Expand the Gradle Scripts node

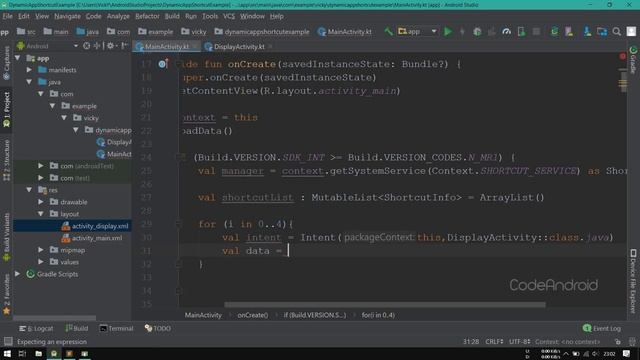(x=18, y=273)
